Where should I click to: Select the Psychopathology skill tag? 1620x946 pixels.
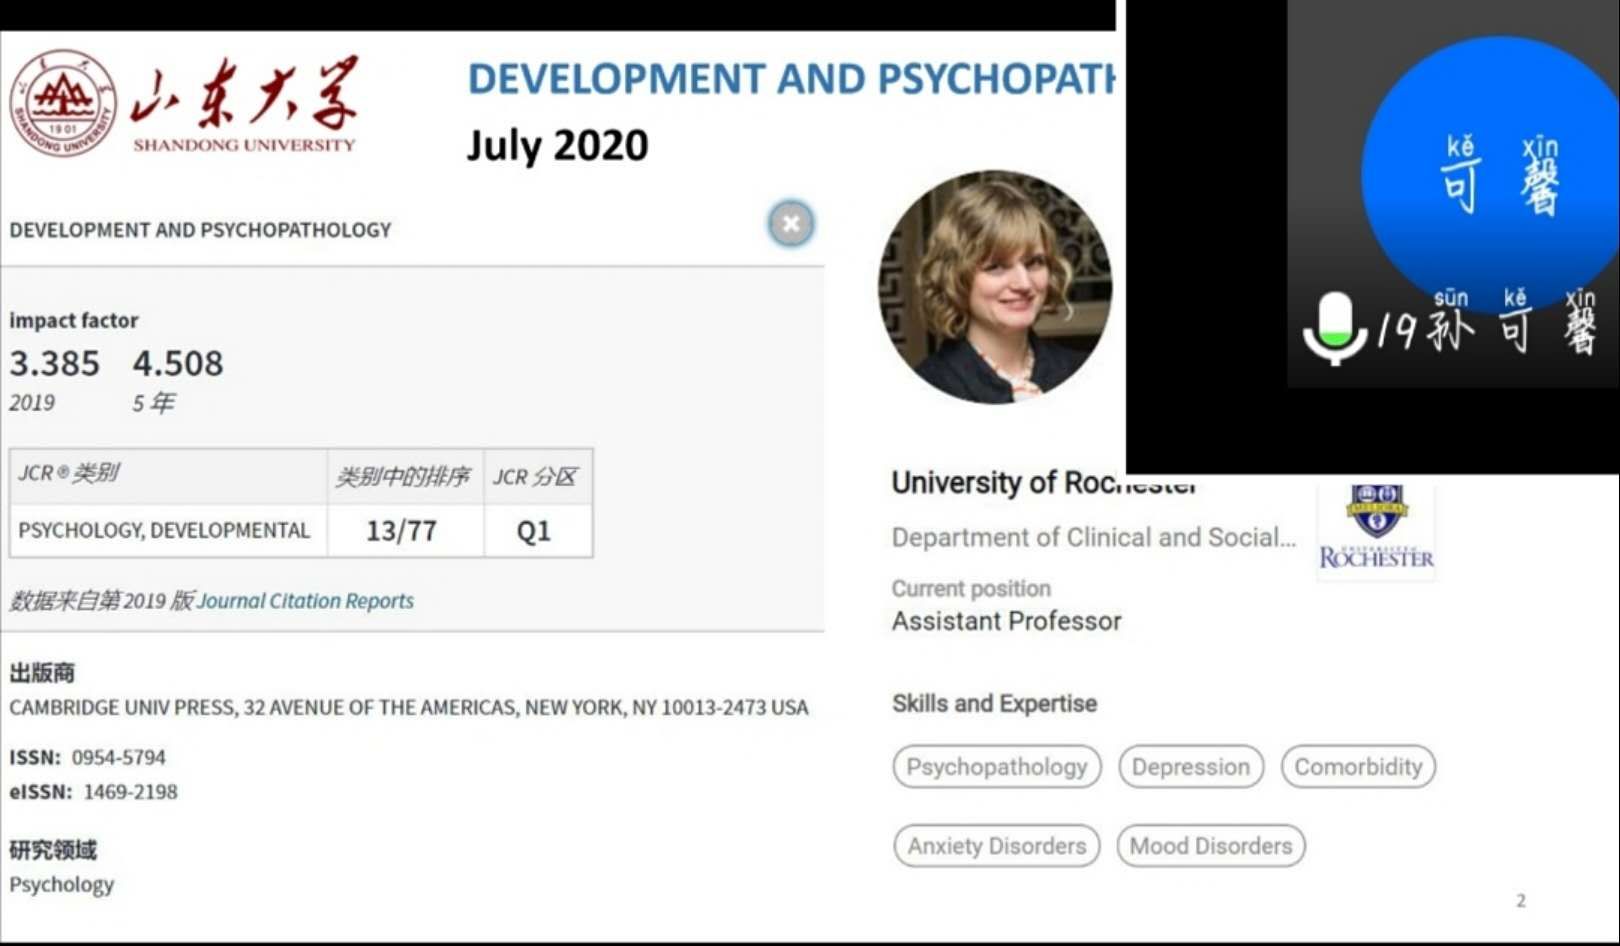click(996, 767)
